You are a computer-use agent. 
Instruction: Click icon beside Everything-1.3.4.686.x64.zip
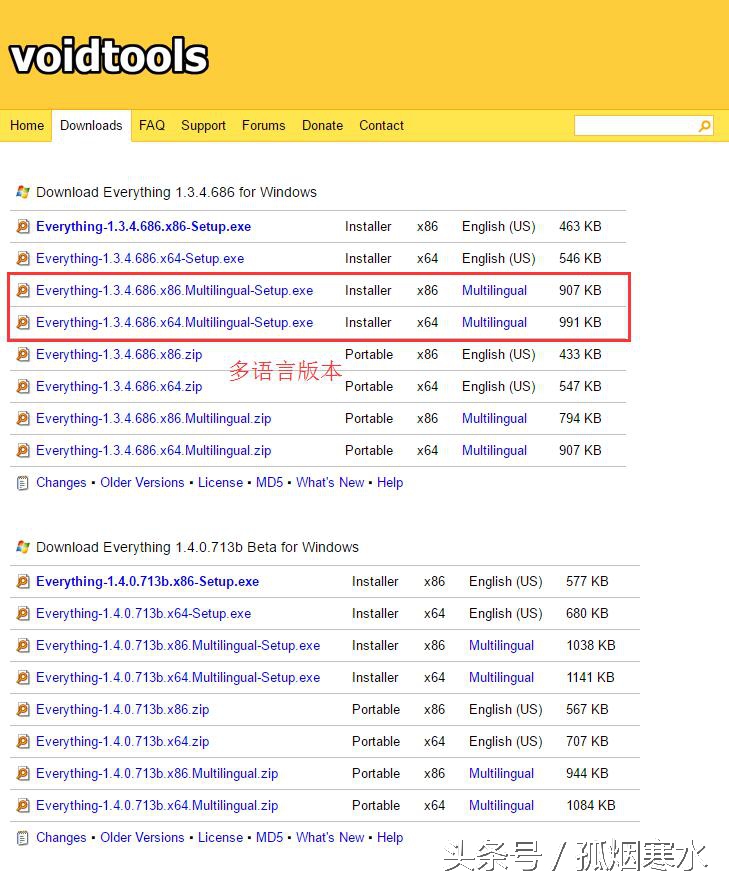[x=23, y=387]
